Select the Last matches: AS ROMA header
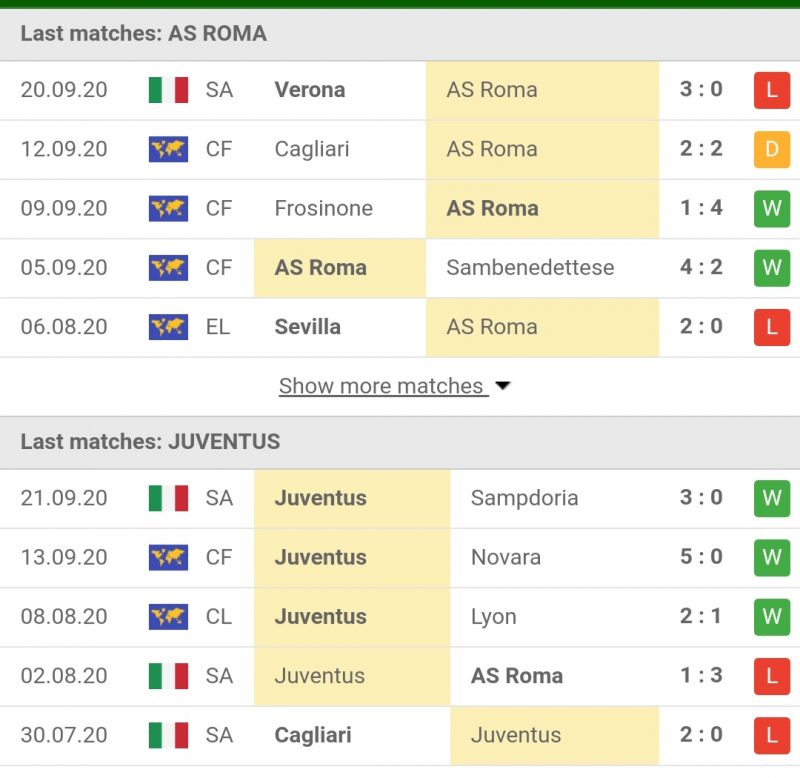800x778 pixels. [x=143, y=33]
